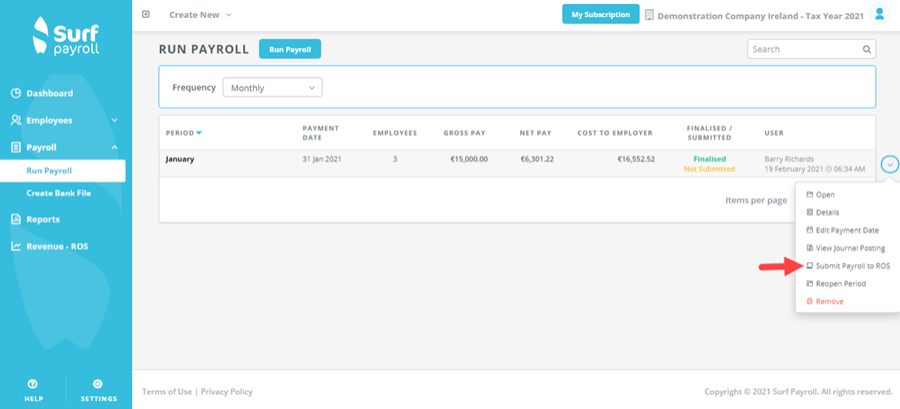Open the user profile avatar icon

(879, 15)
